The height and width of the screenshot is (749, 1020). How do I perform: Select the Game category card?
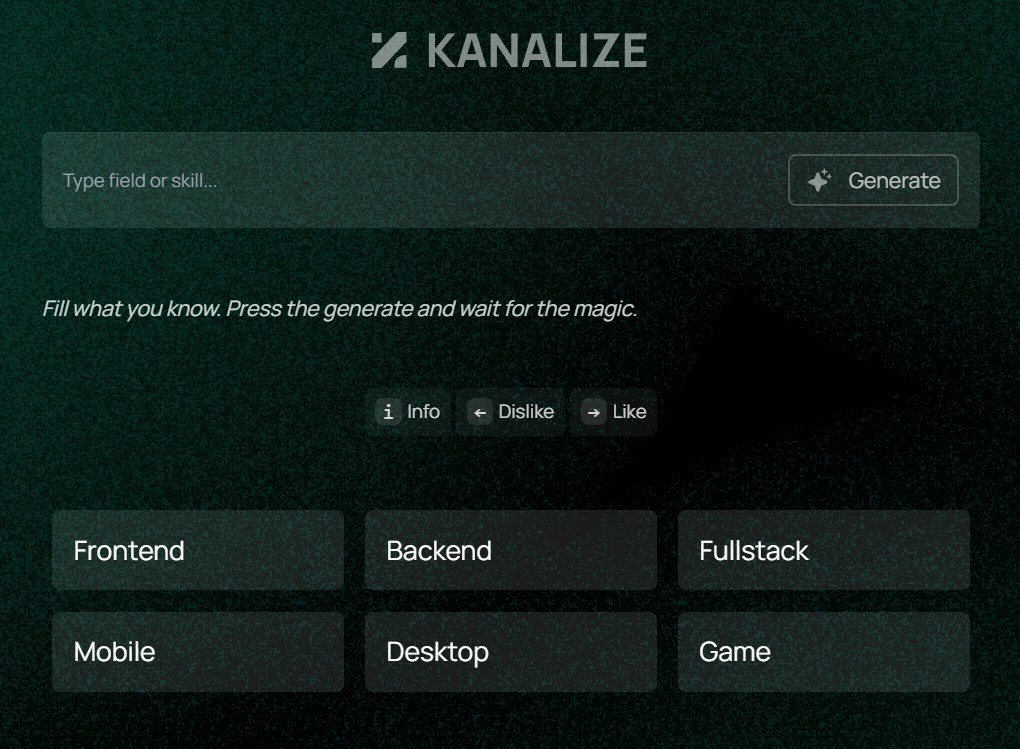pyautogui.click(x=823, y=652)
